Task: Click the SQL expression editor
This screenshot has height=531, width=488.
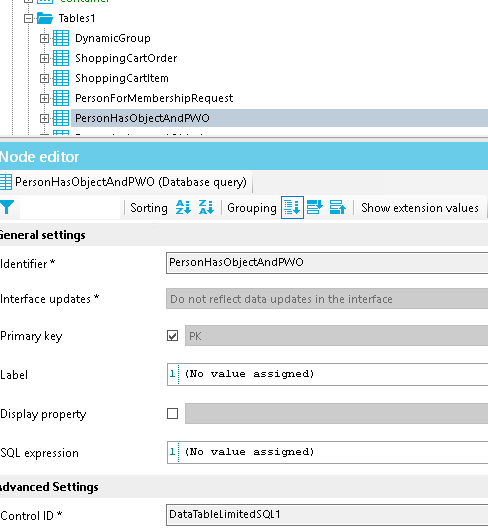Action: click(327, 452)
